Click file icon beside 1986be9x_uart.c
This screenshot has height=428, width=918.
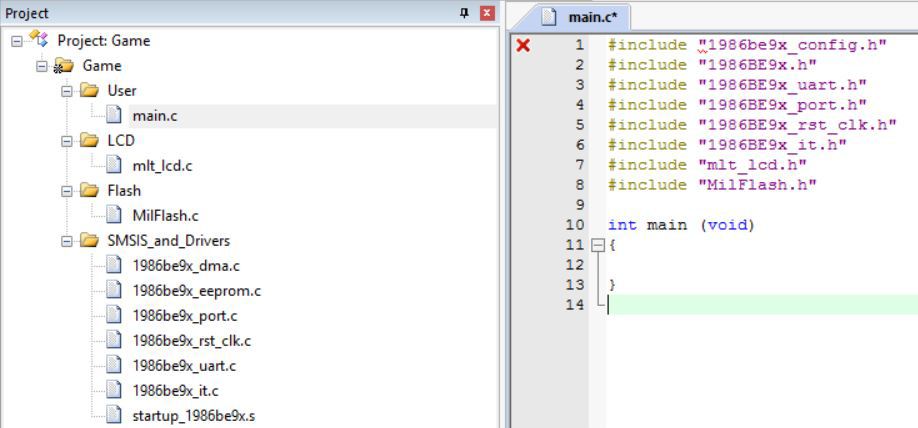(114, 365)
